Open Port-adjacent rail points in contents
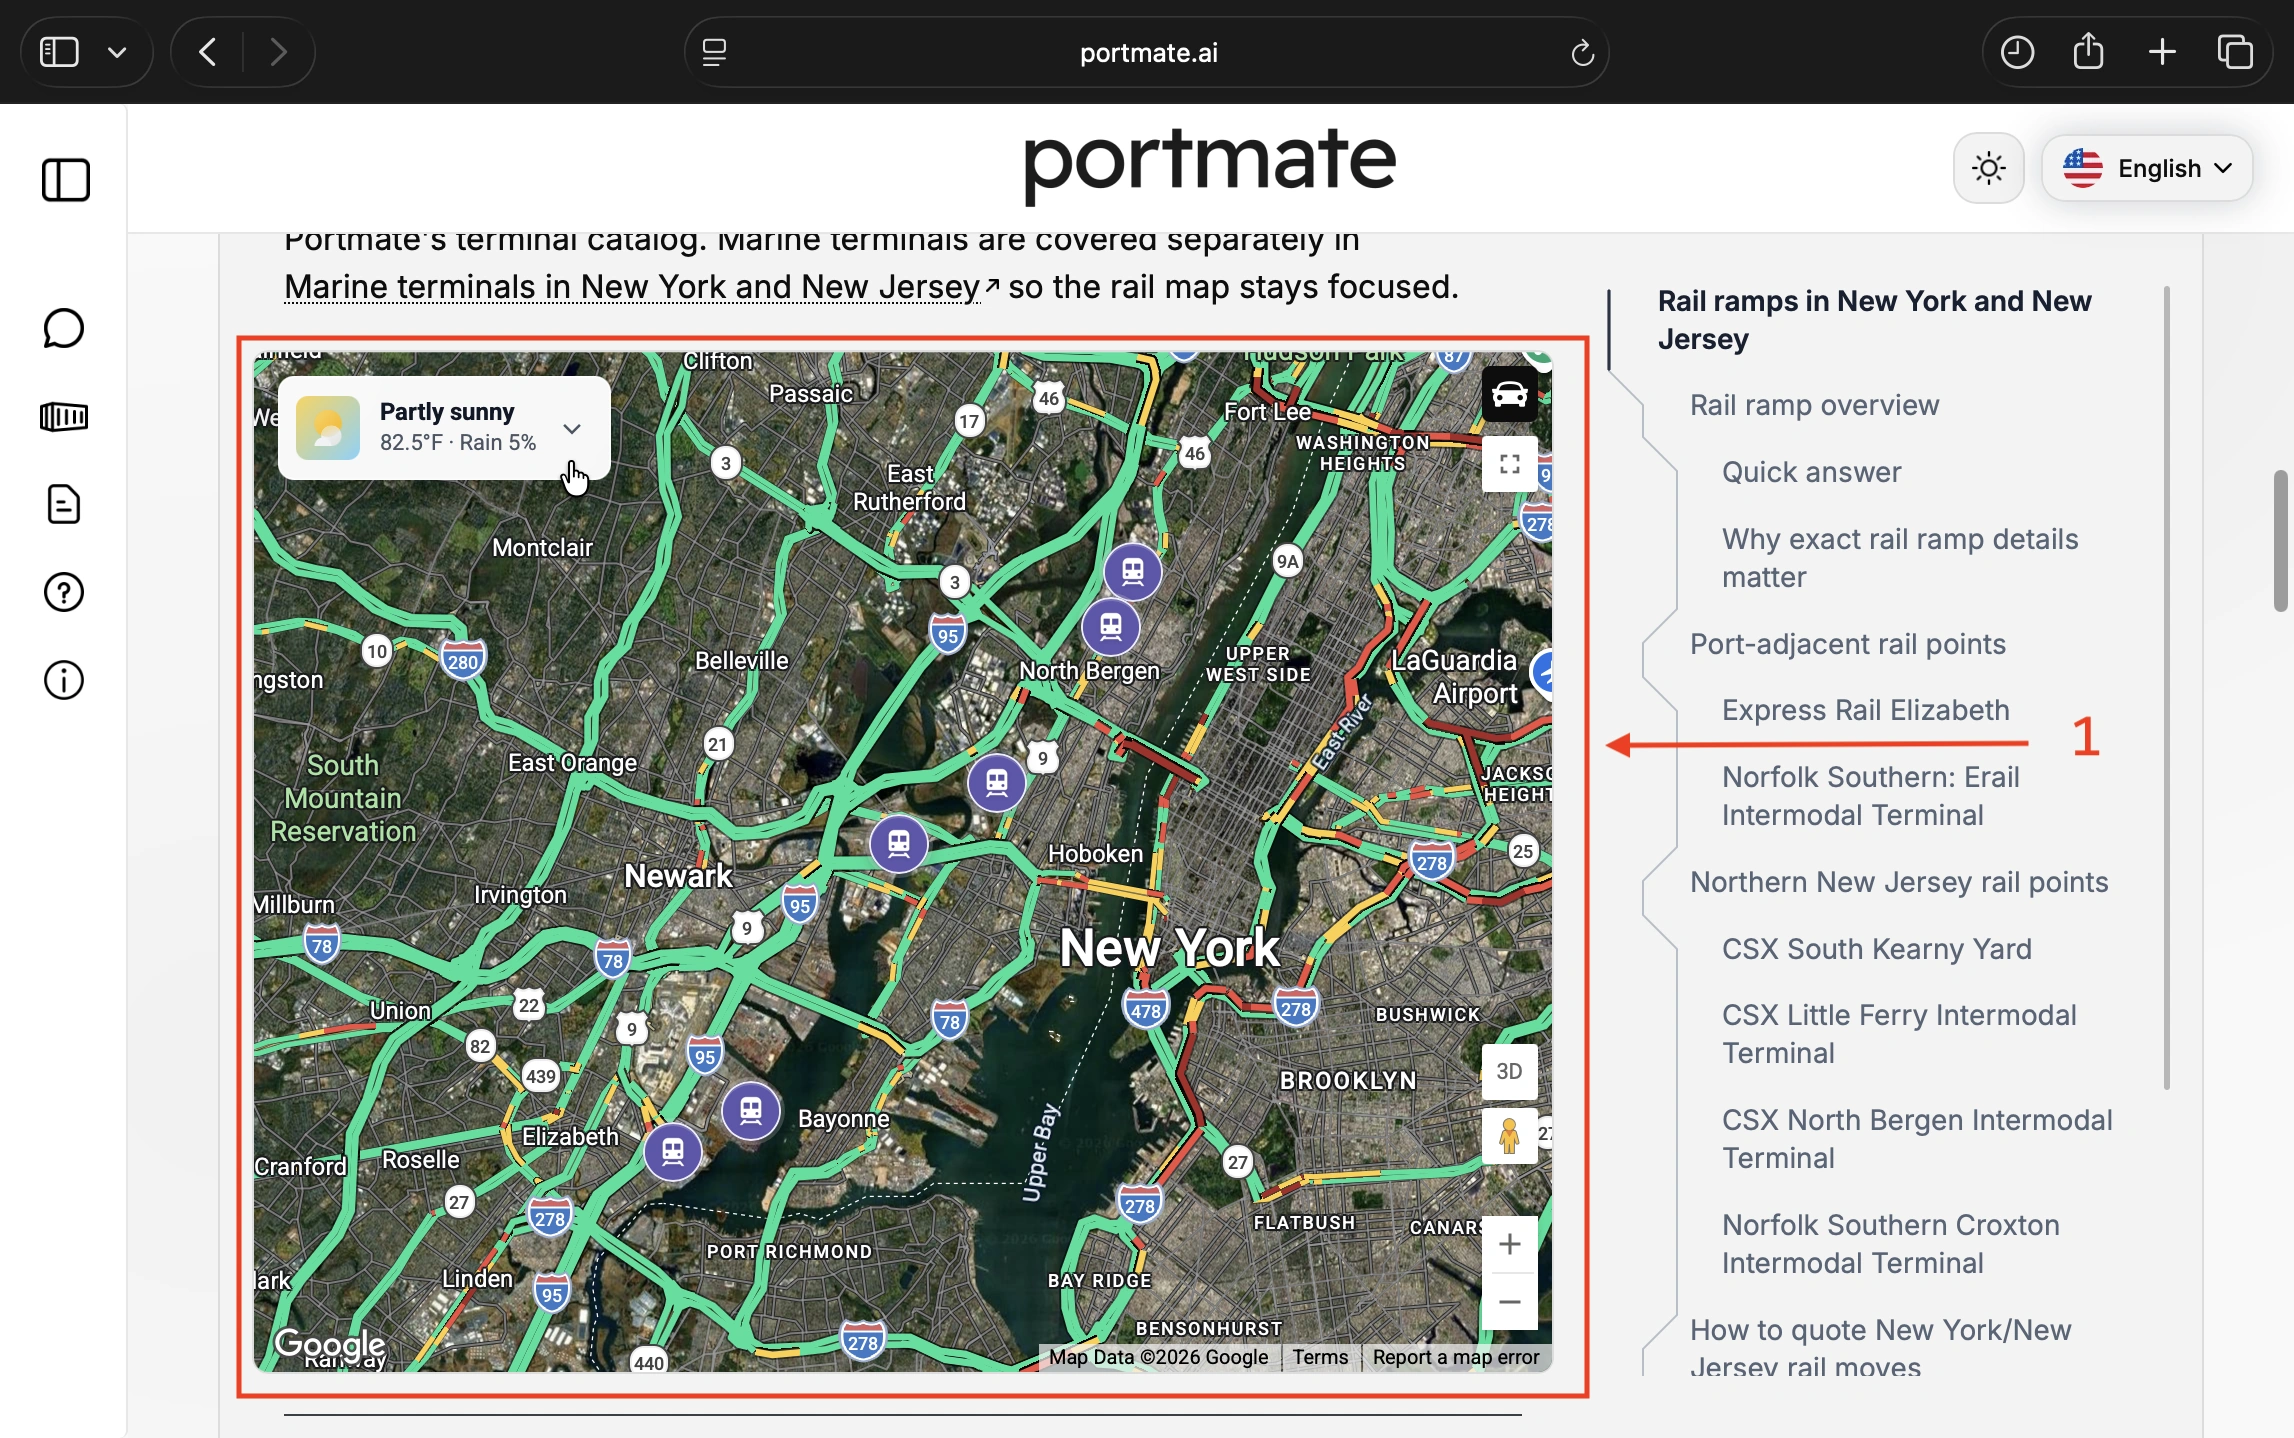2294x1438 pixels. [1847, 644]
